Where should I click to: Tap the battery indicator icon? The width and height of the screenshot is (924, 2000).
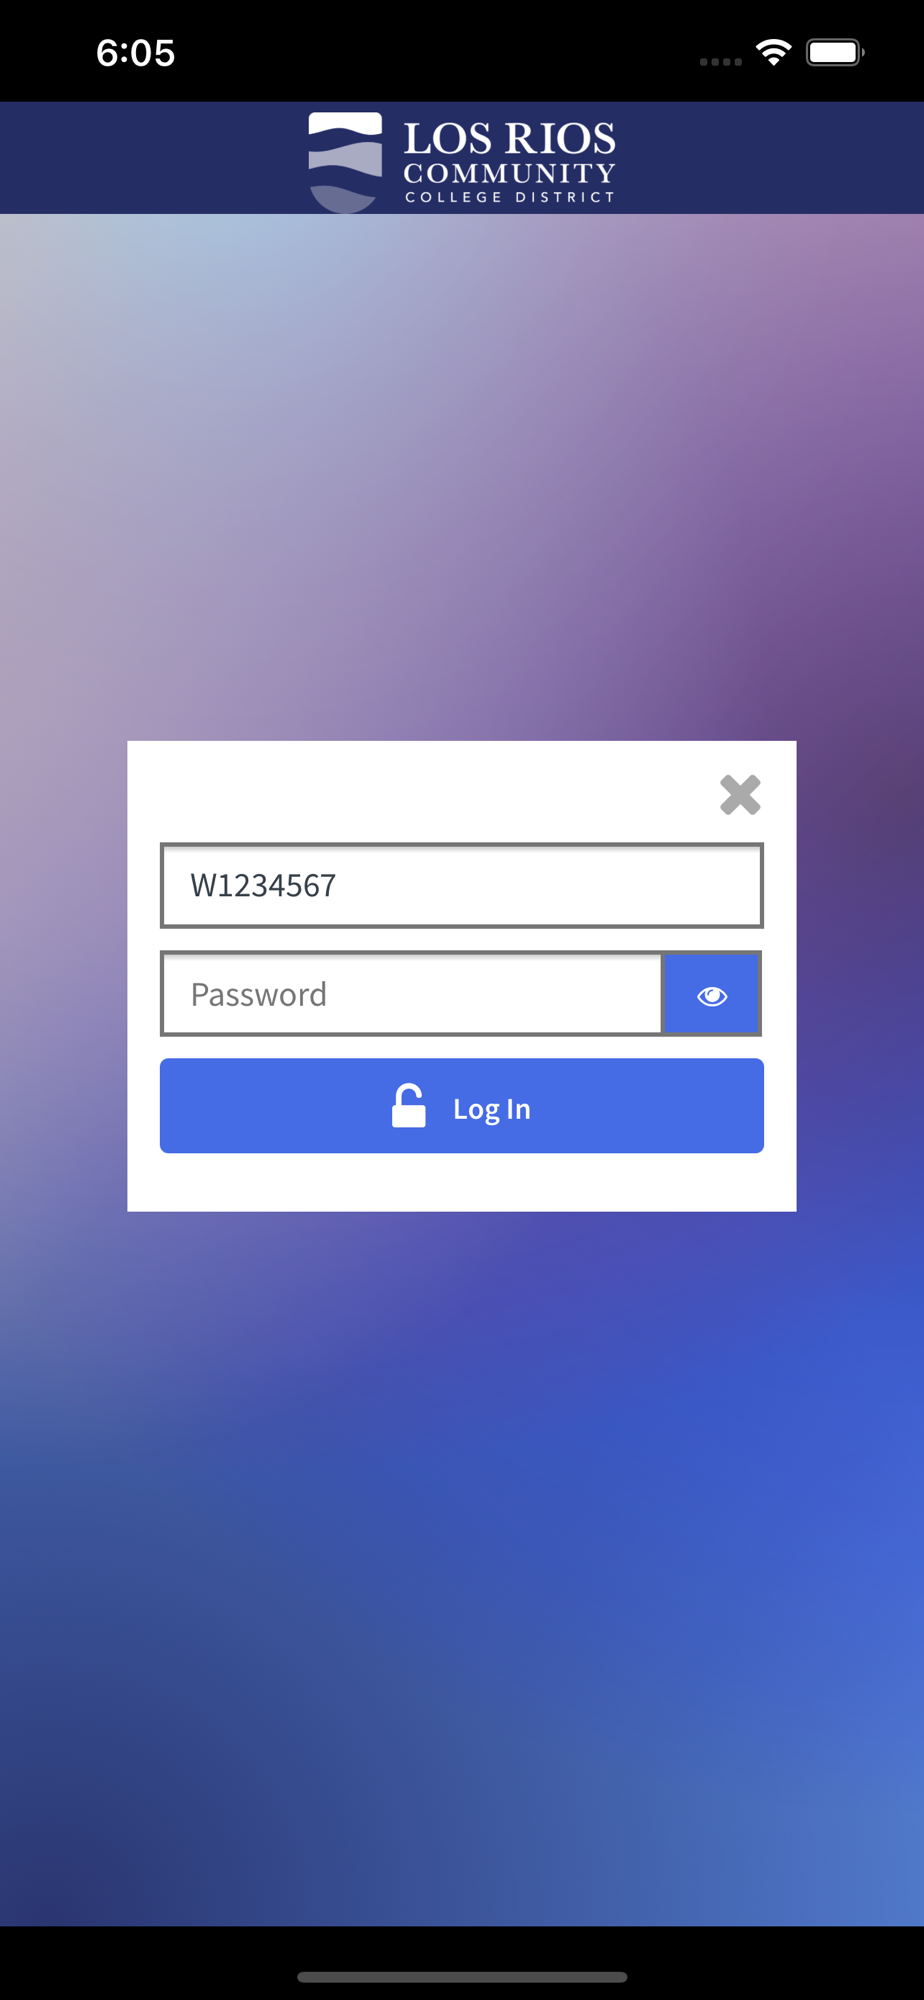pos(835,52)
